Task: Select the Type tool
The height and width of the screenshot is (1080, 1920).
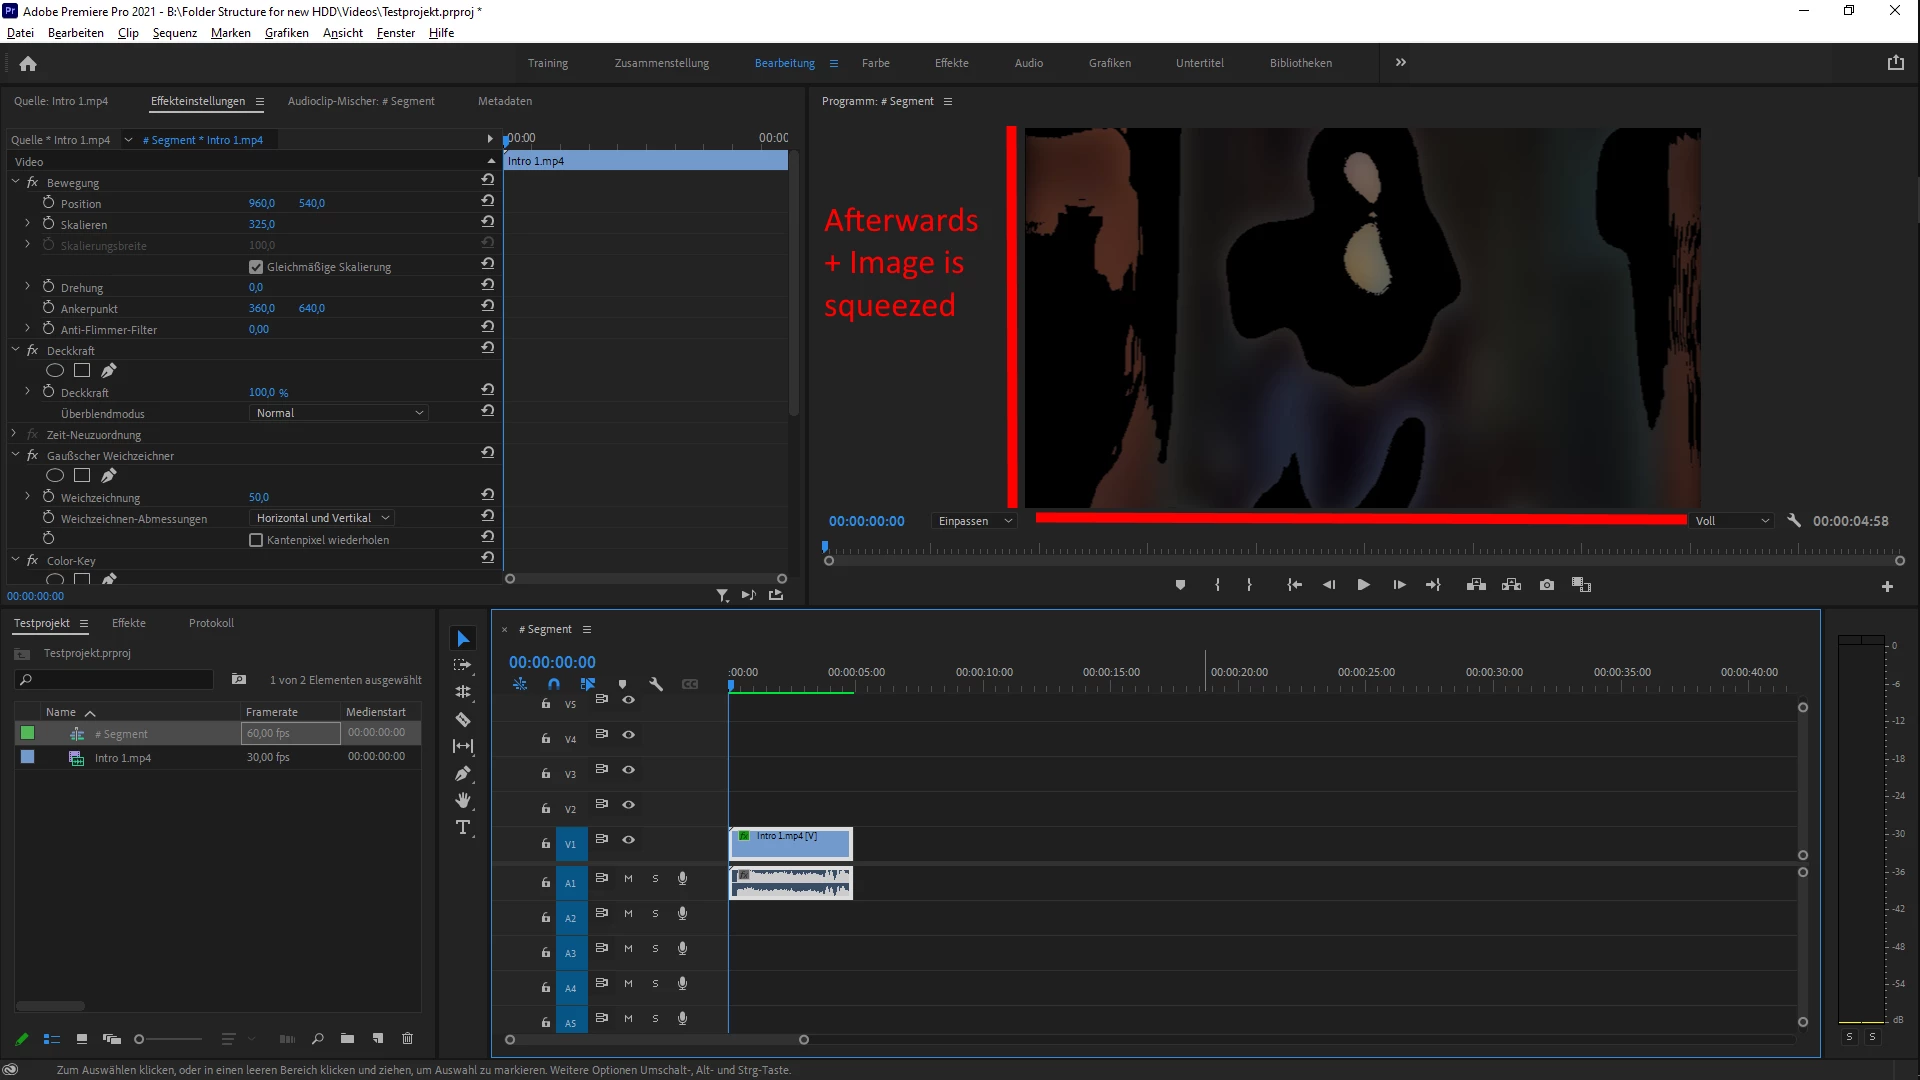Action: 463,827
